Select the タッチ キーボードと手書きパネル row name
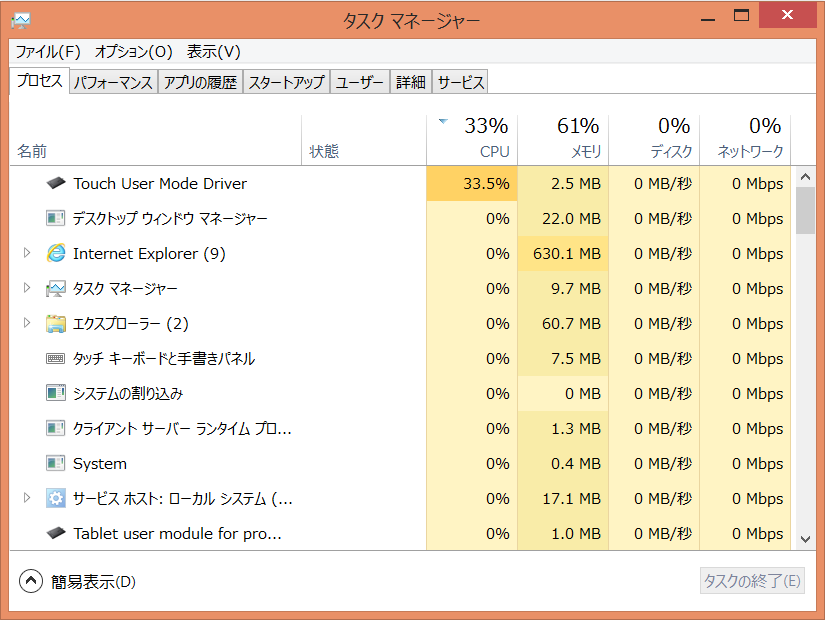This screenshot has width=825, height=620. (x=164, y=359)
